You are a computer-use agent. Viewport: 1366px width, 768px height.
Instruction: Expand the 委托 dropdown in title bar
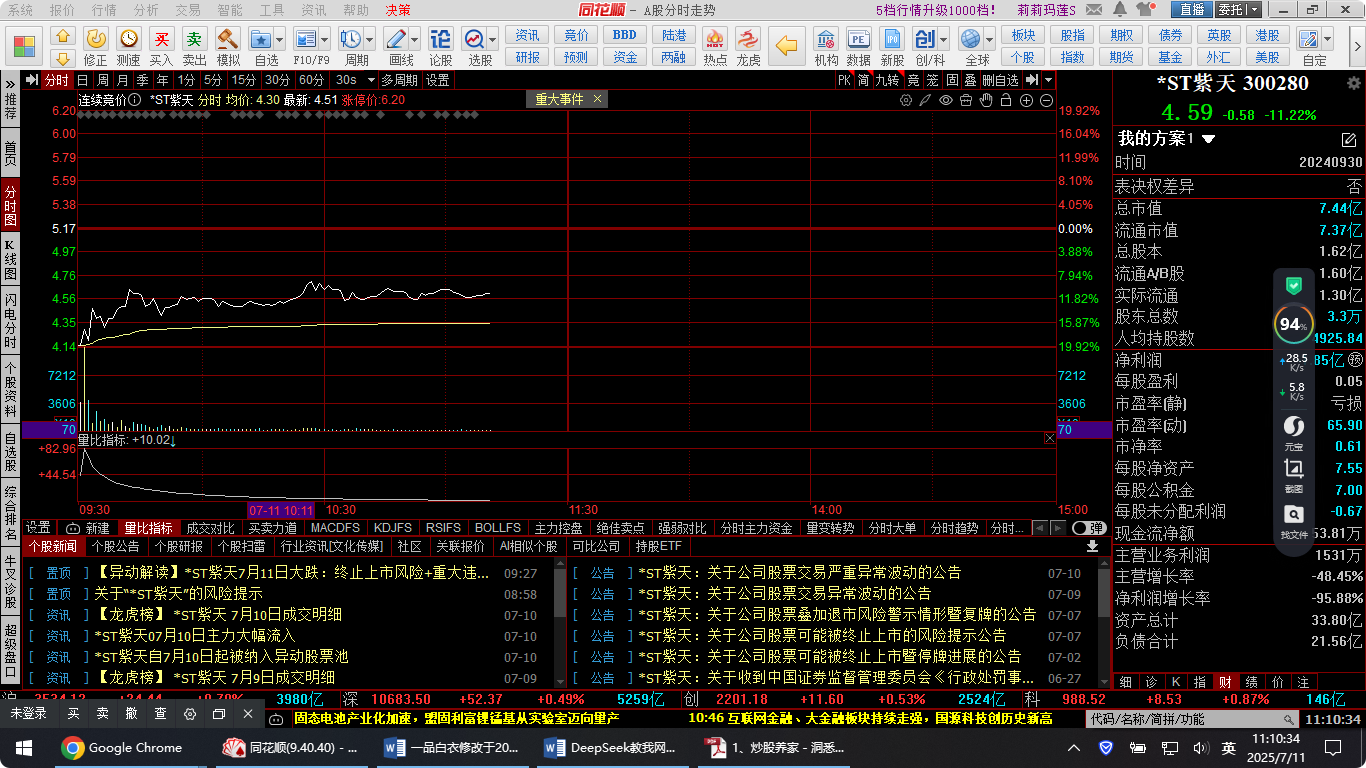tap(1253, 10)
